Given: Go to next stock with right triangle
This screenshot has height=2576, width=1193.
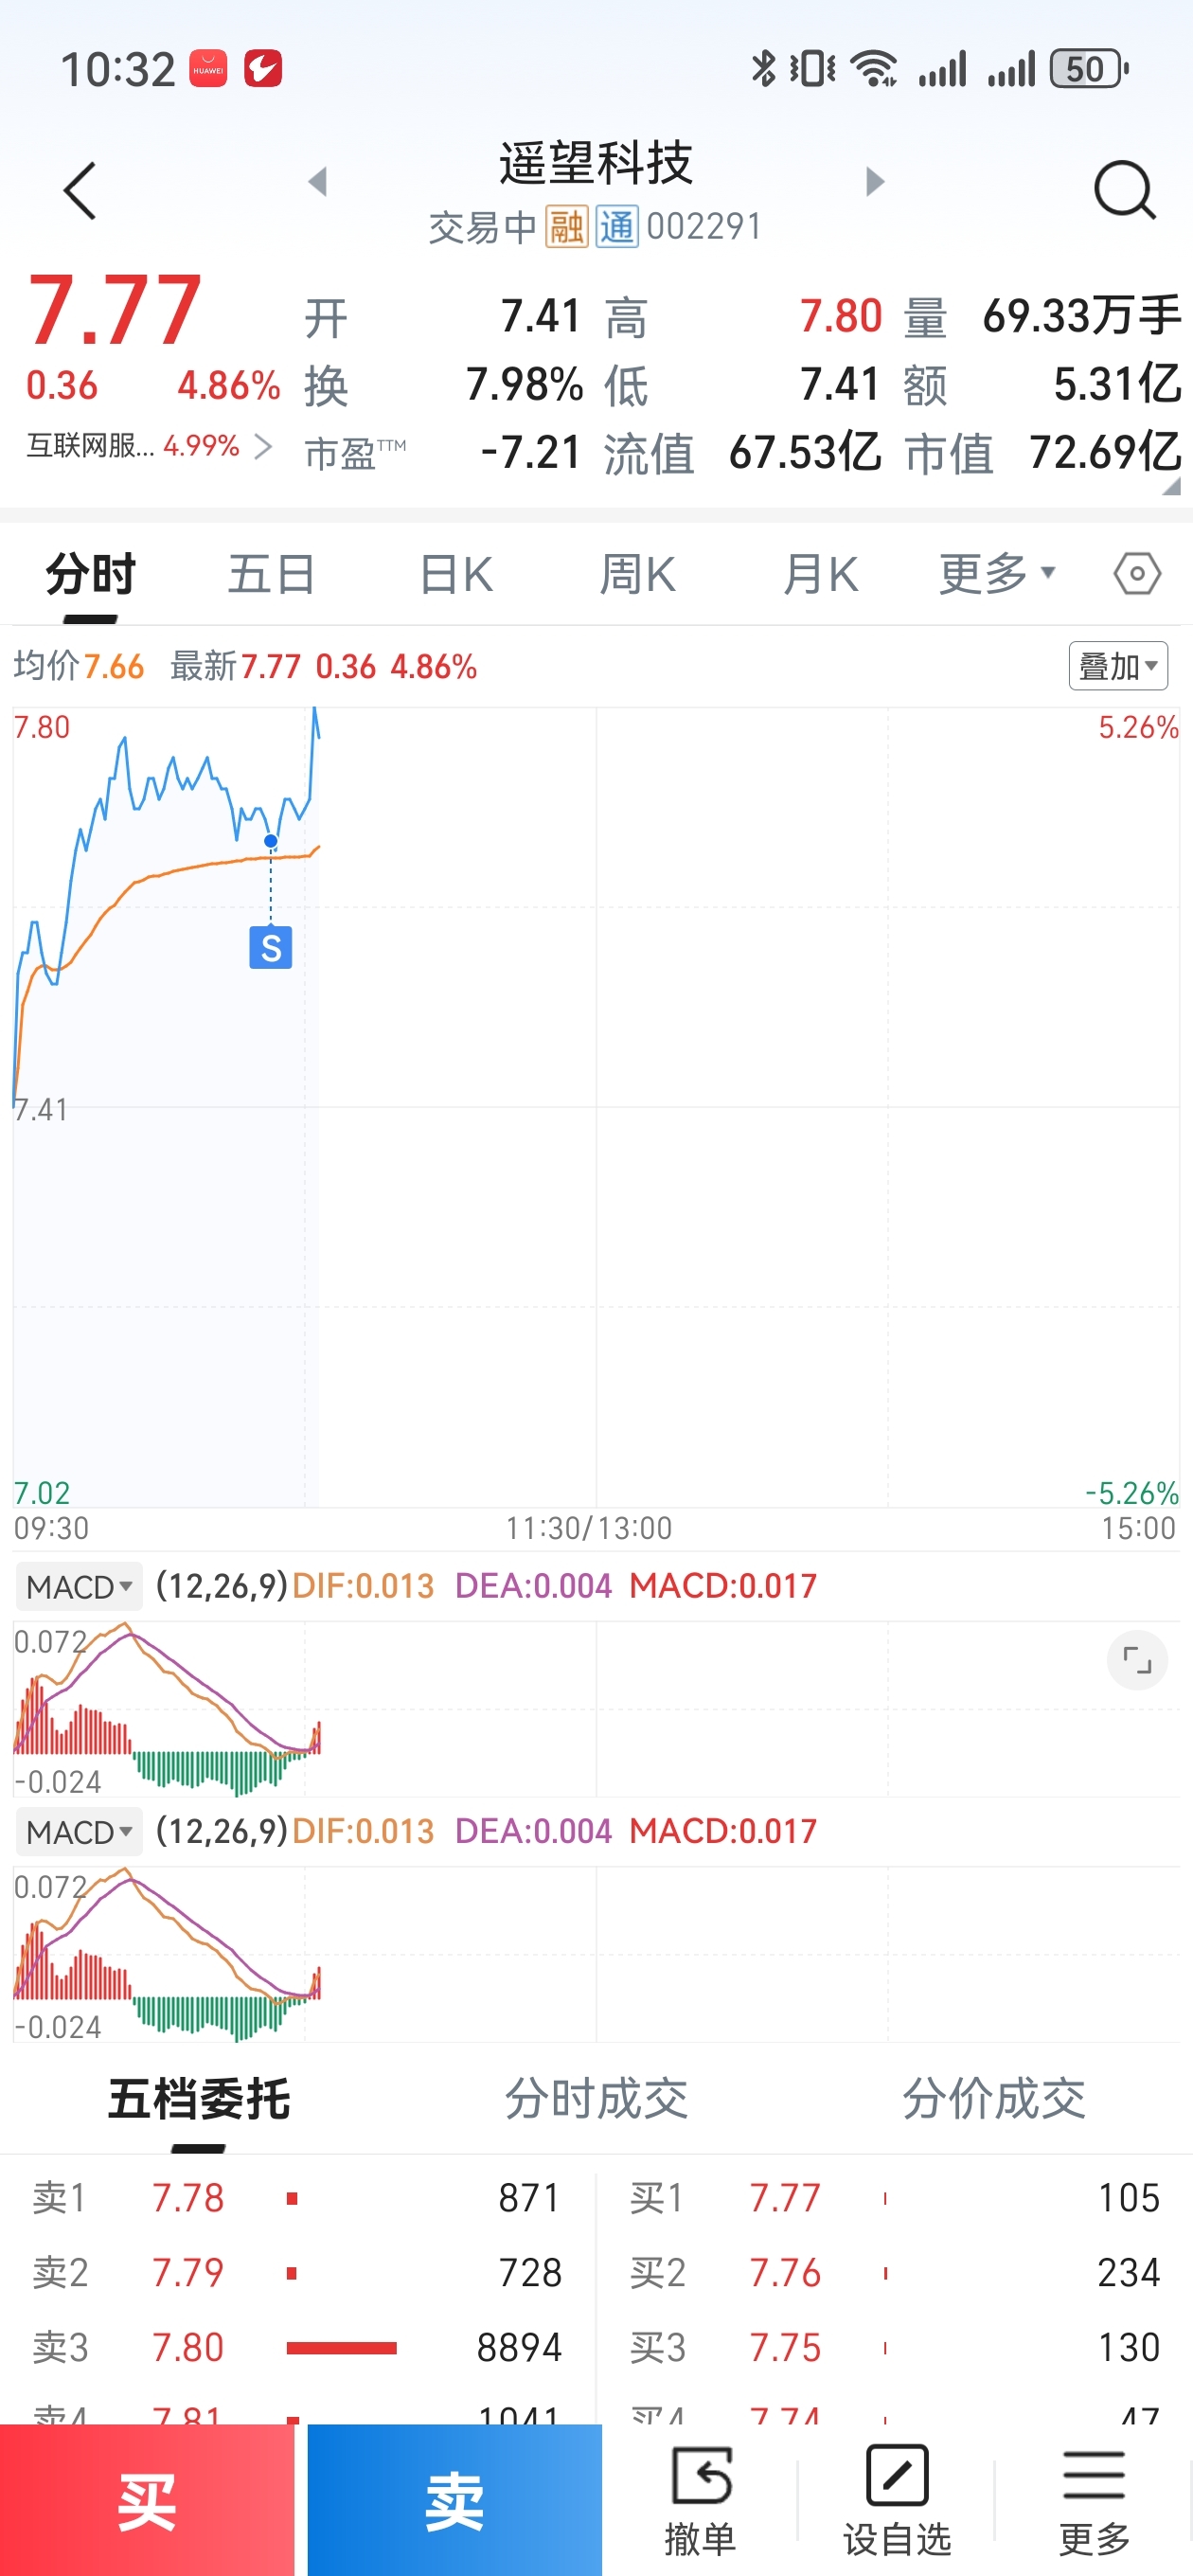Looking at the screenshot, I should coord(875,182).
